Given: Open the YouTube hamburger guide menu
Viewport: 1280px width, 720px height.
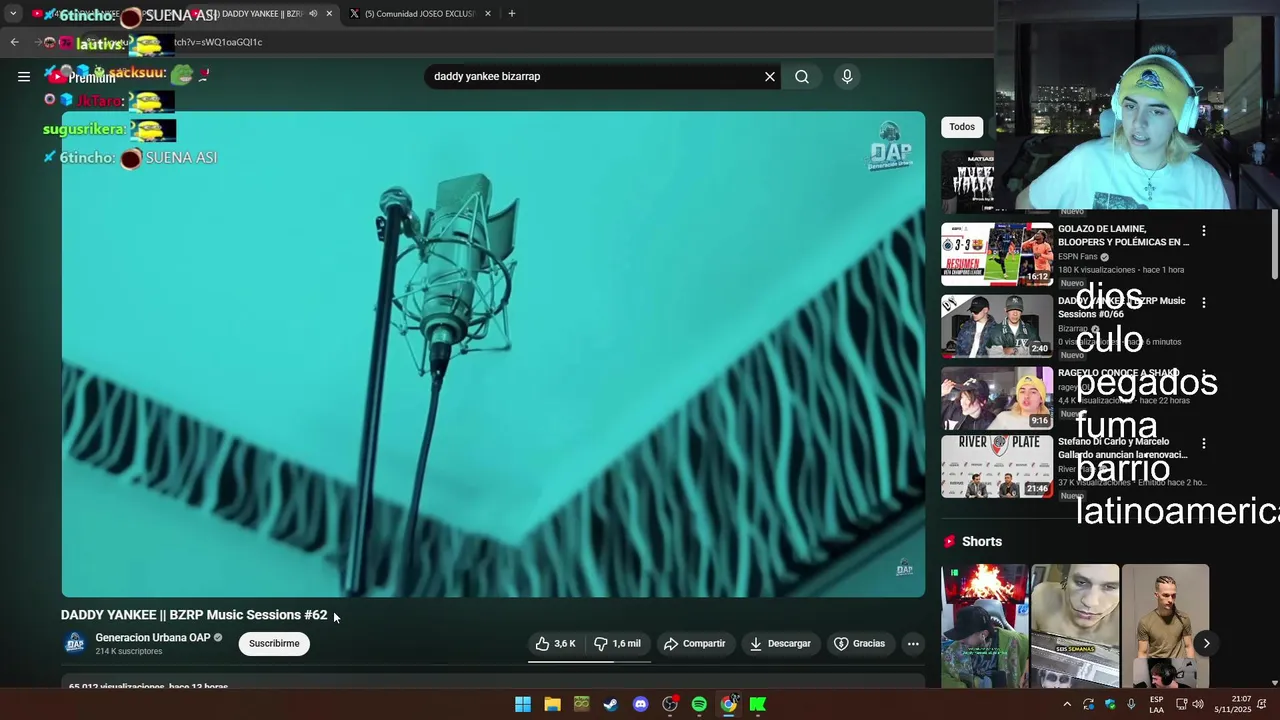Looking at the screenshot, I should [x=24, y=76].
